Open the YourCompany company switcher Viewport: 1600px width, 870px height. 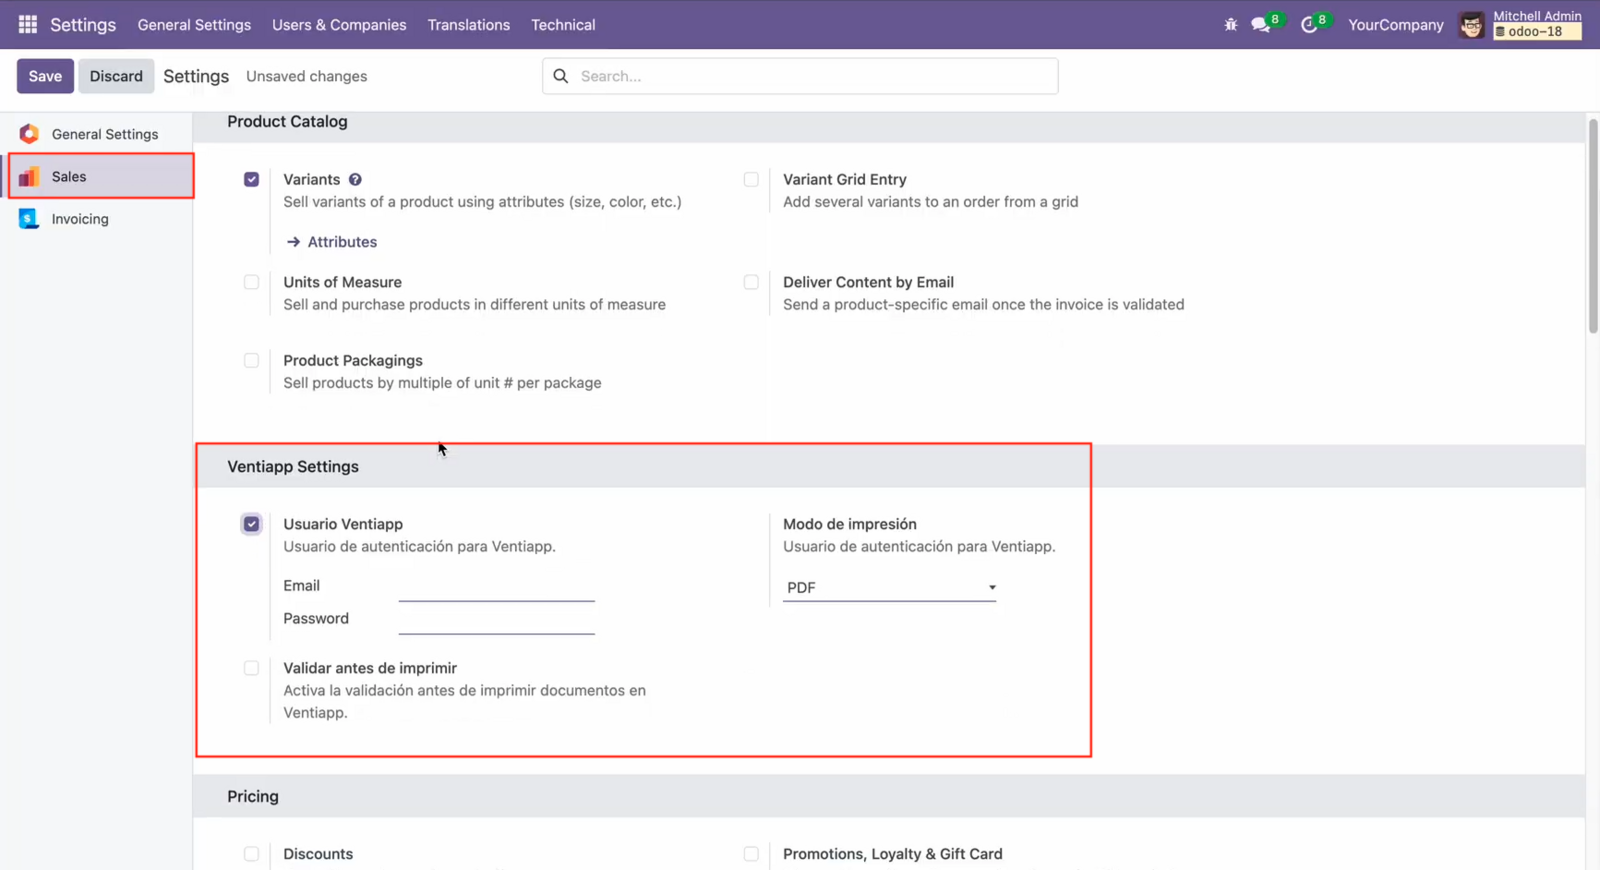click(1396, 25)
